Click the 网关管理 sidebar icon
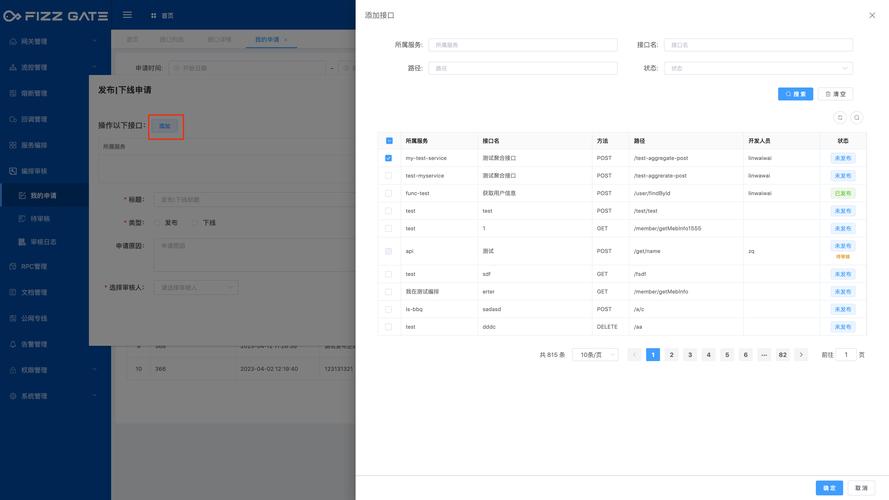 coord(13,41)
